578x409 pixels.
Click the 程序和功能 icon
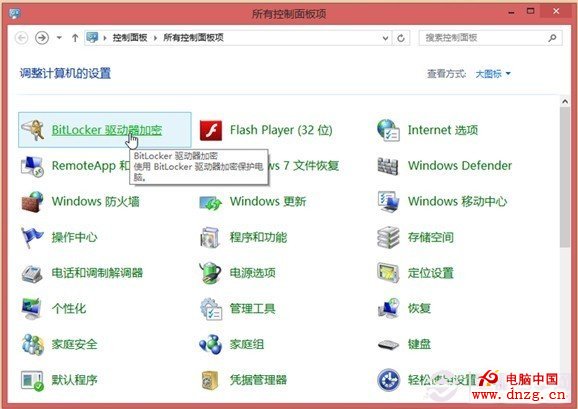pos(210,238)
